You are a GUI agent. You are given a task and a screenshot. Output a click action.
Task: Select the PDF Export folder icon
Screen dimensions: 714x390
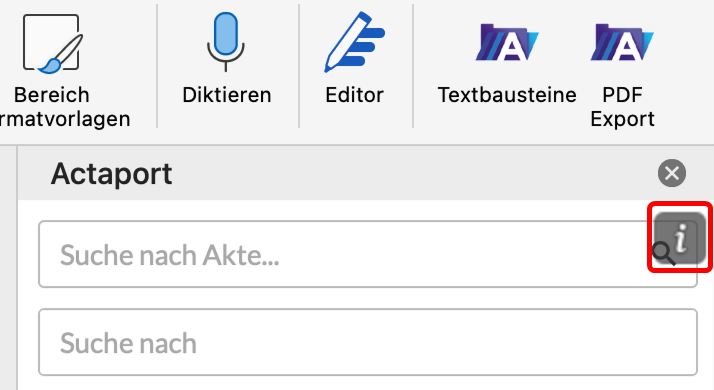(622, 42)
